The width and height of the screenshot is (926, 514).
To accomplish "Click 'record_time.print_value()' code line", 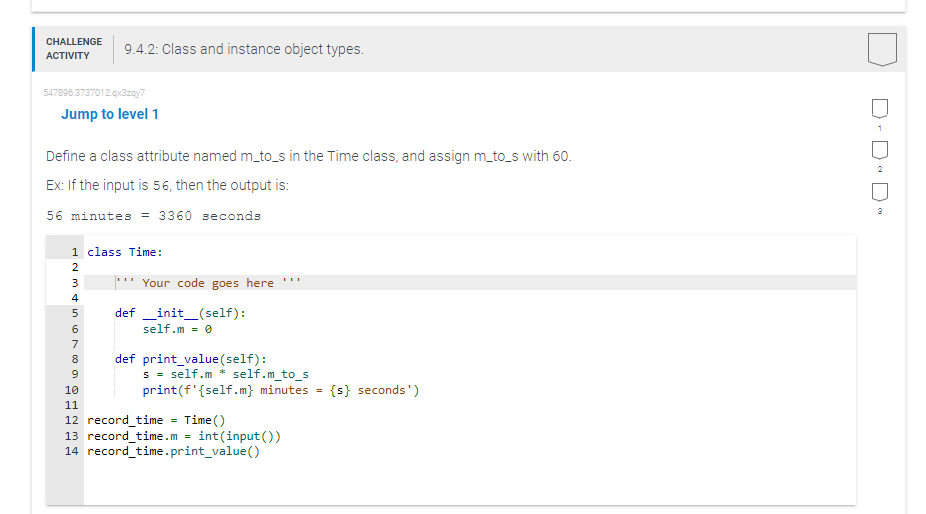I will click(x=173, y=451).
